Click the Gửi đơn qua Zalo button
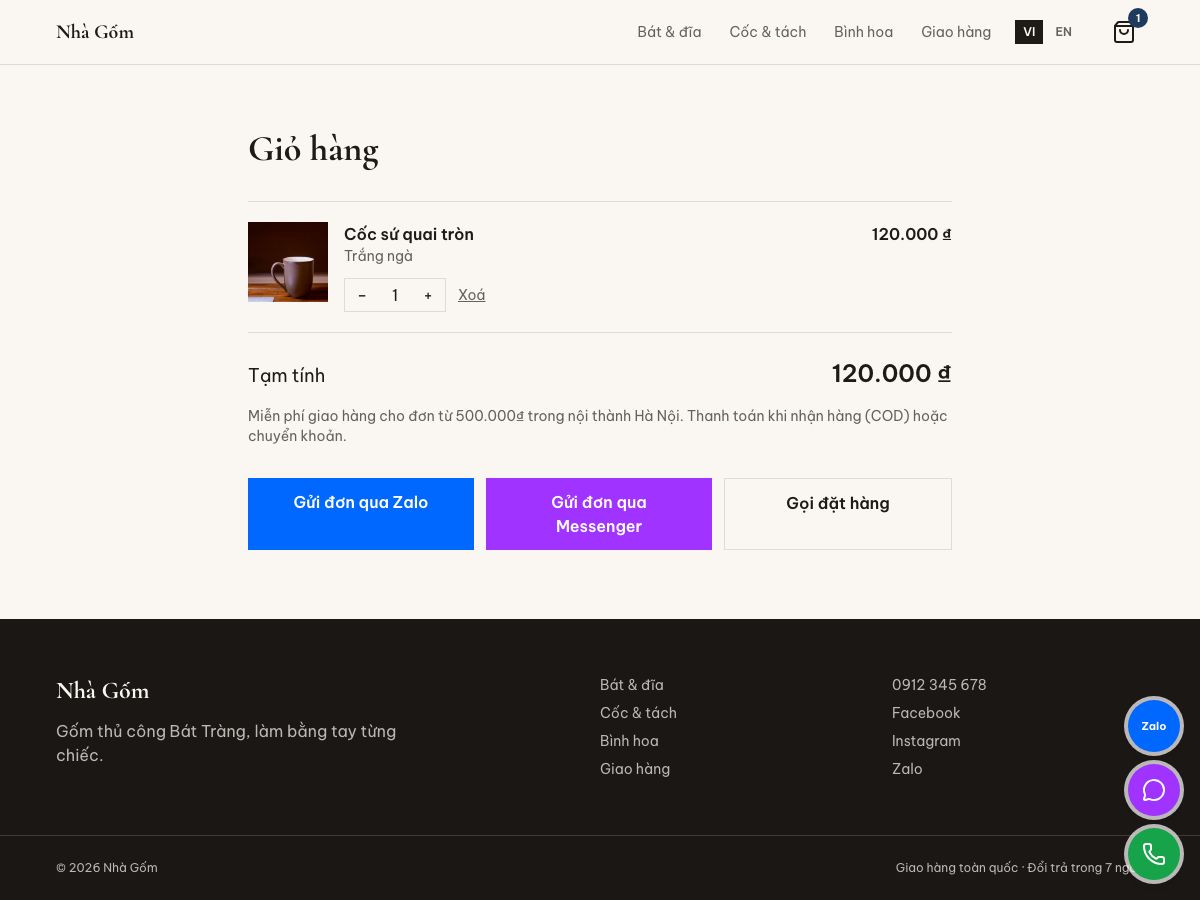 pos(361,514)
